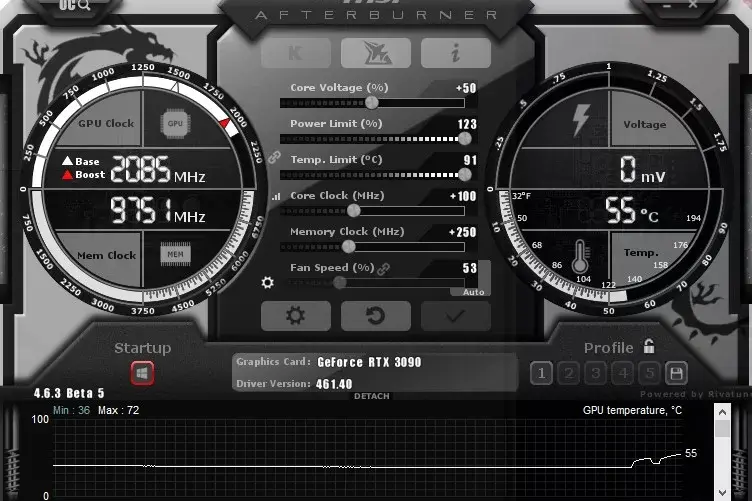
Task: Toggle link icon between power and temp limit
Action: (274, 157)
